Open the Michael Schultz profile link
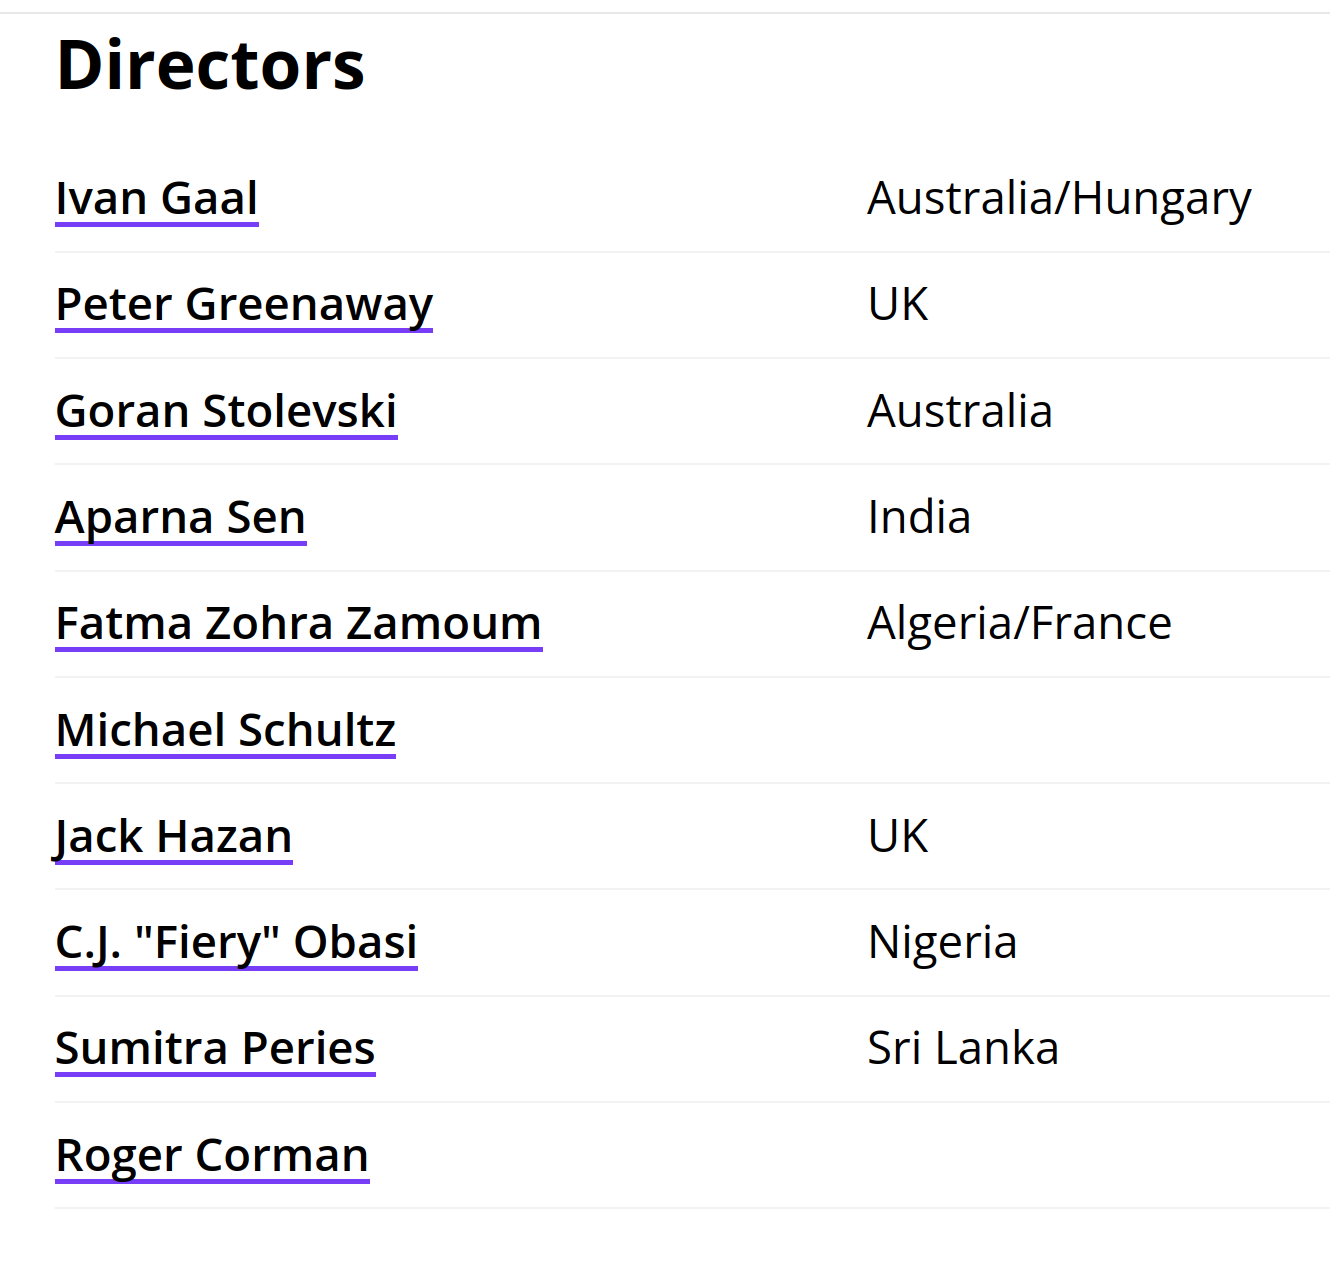1330x1267 pixels. click(226, 730)
